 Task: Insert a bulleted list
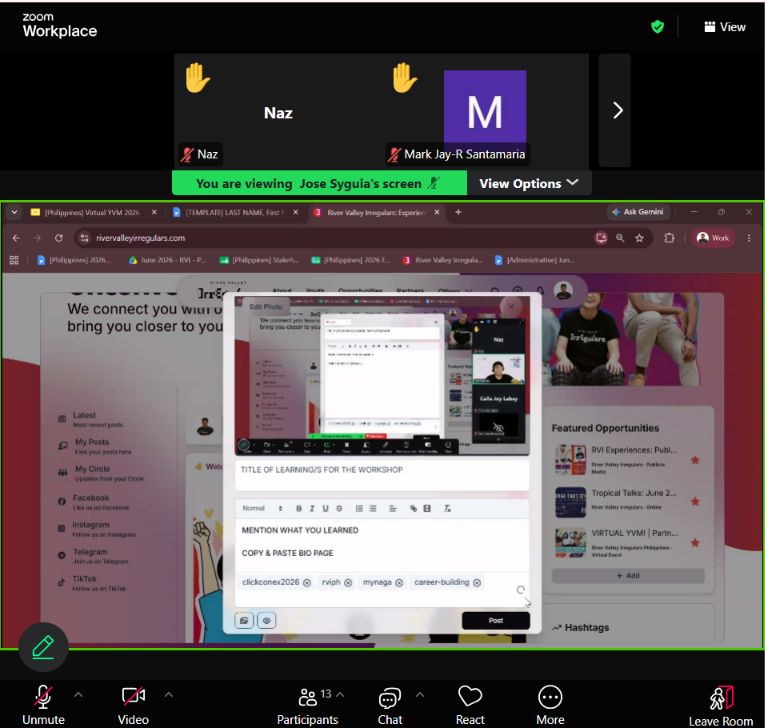click(373, 508)
